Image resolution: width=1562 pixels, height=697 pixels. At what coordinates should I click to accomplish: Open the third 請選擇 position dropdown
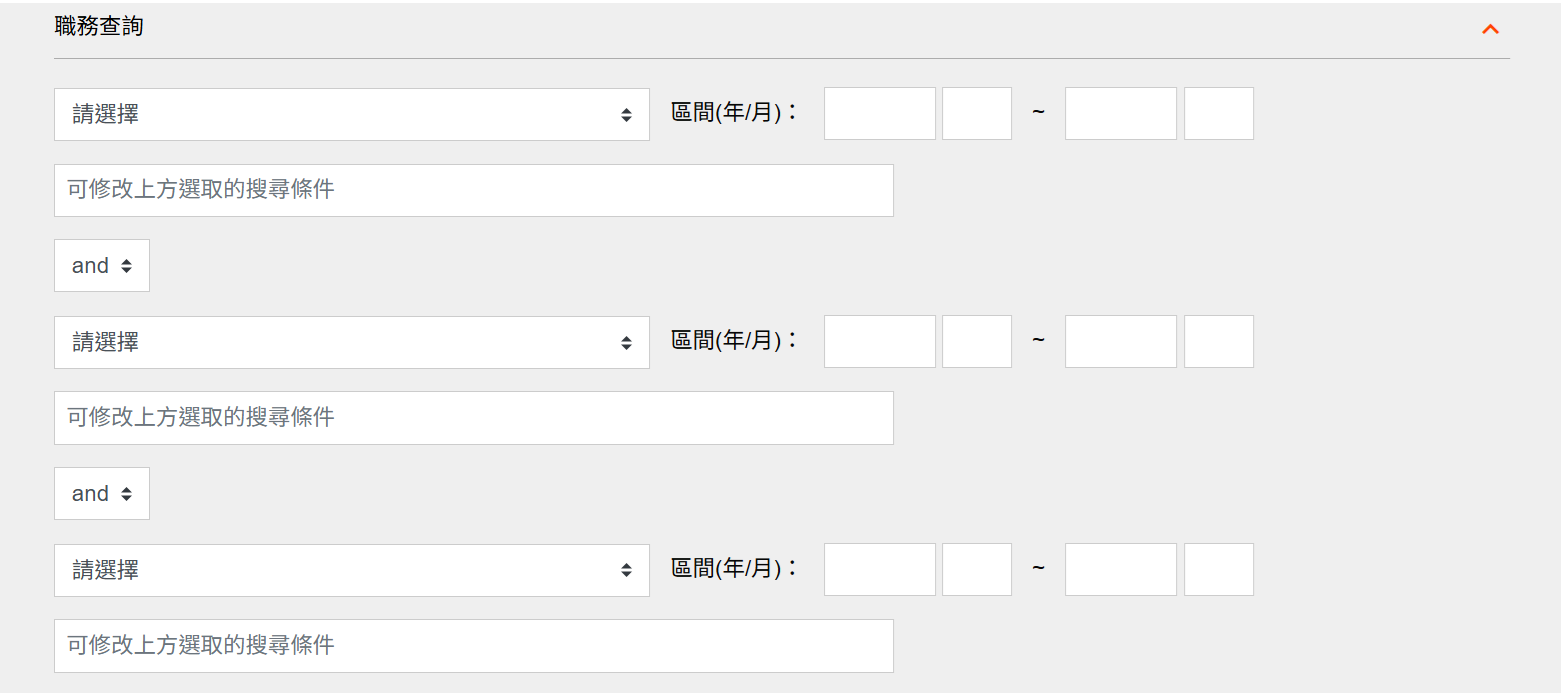pyautogui.click(x=351, y=570)
